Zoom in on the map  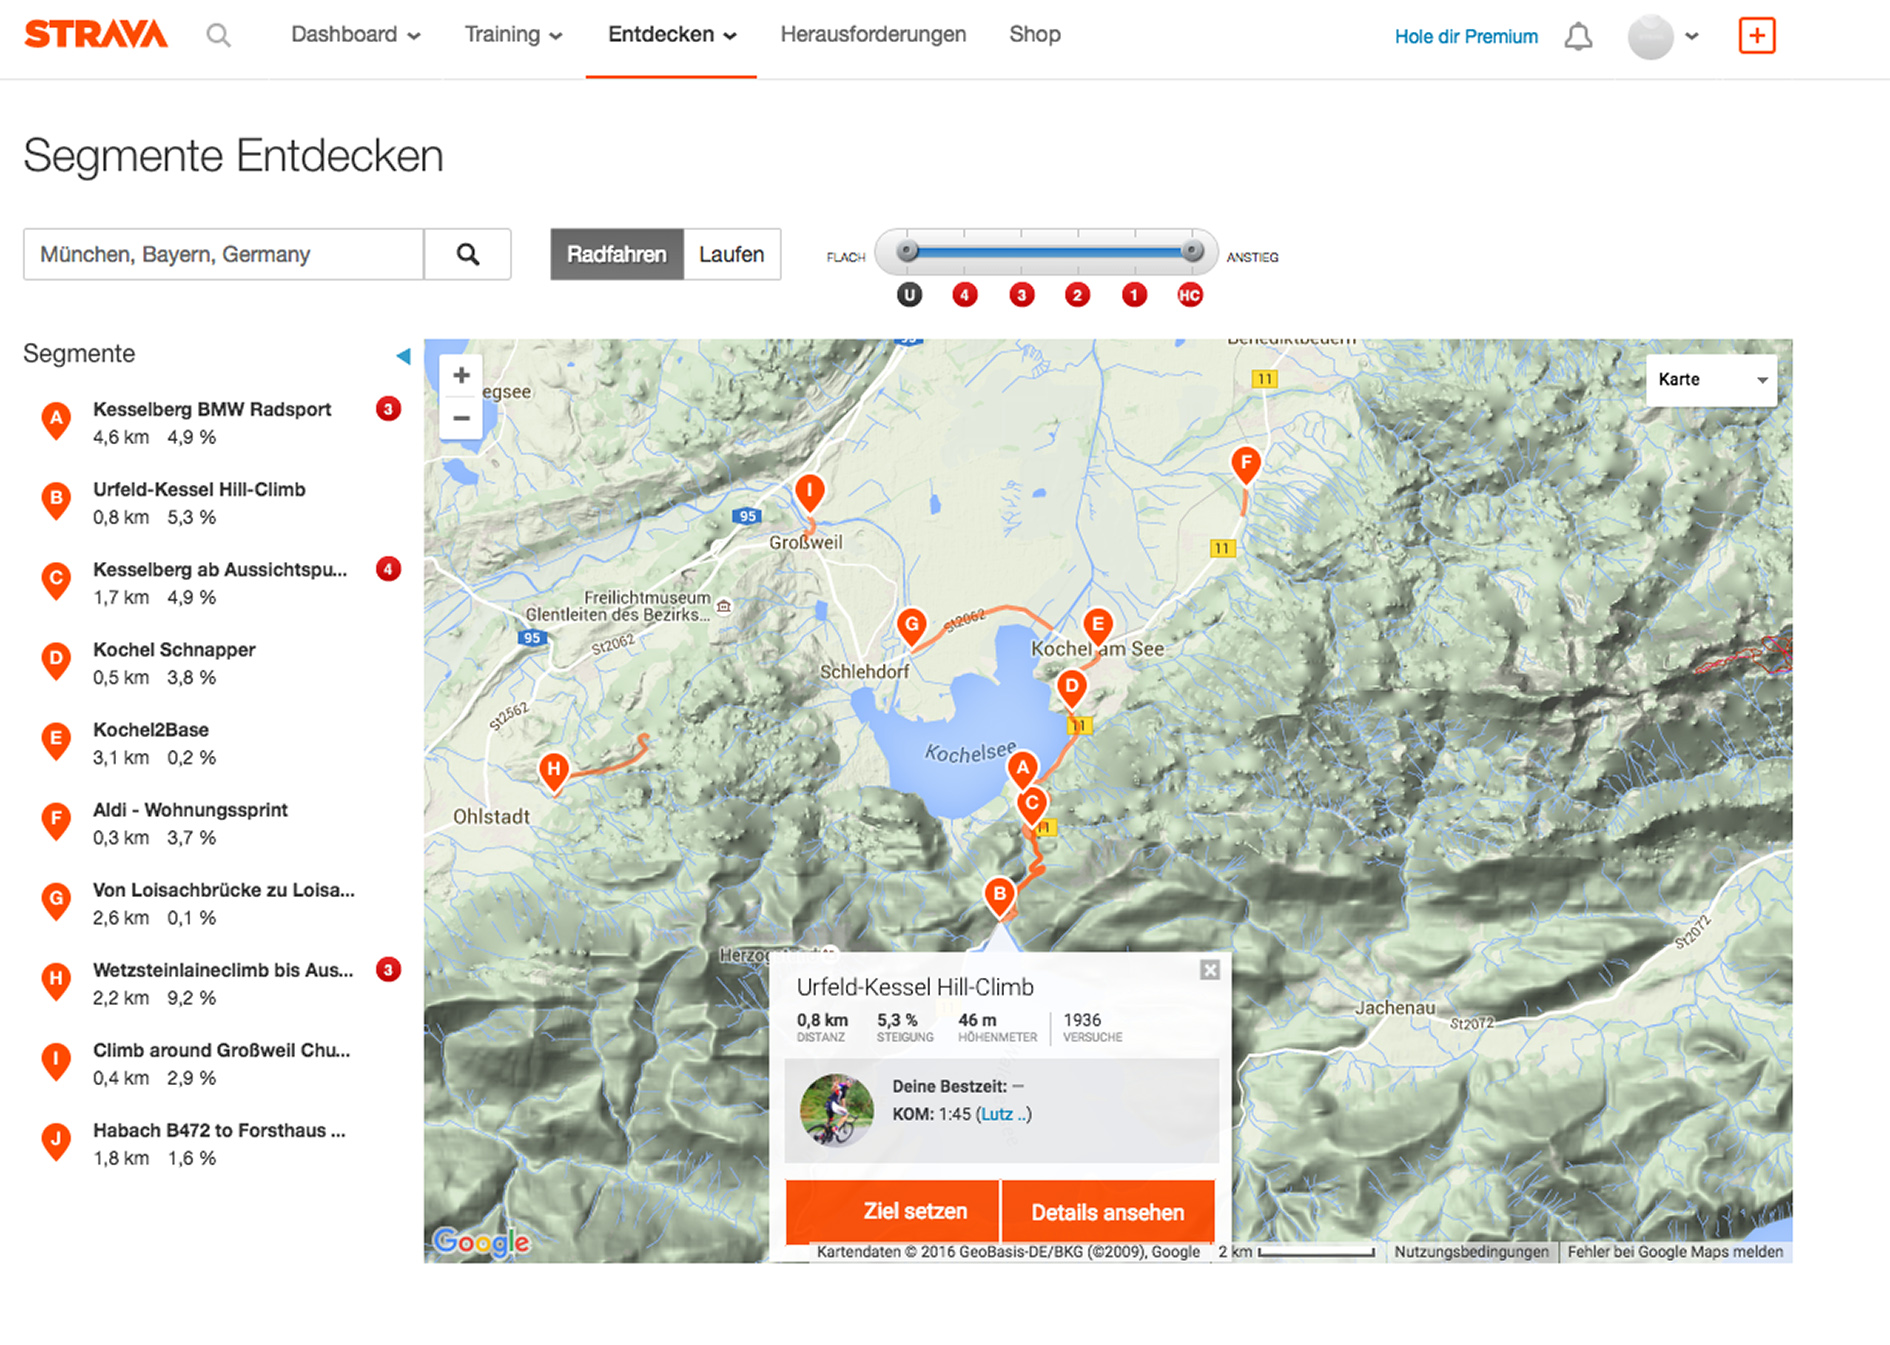click(x=461, y=376)
